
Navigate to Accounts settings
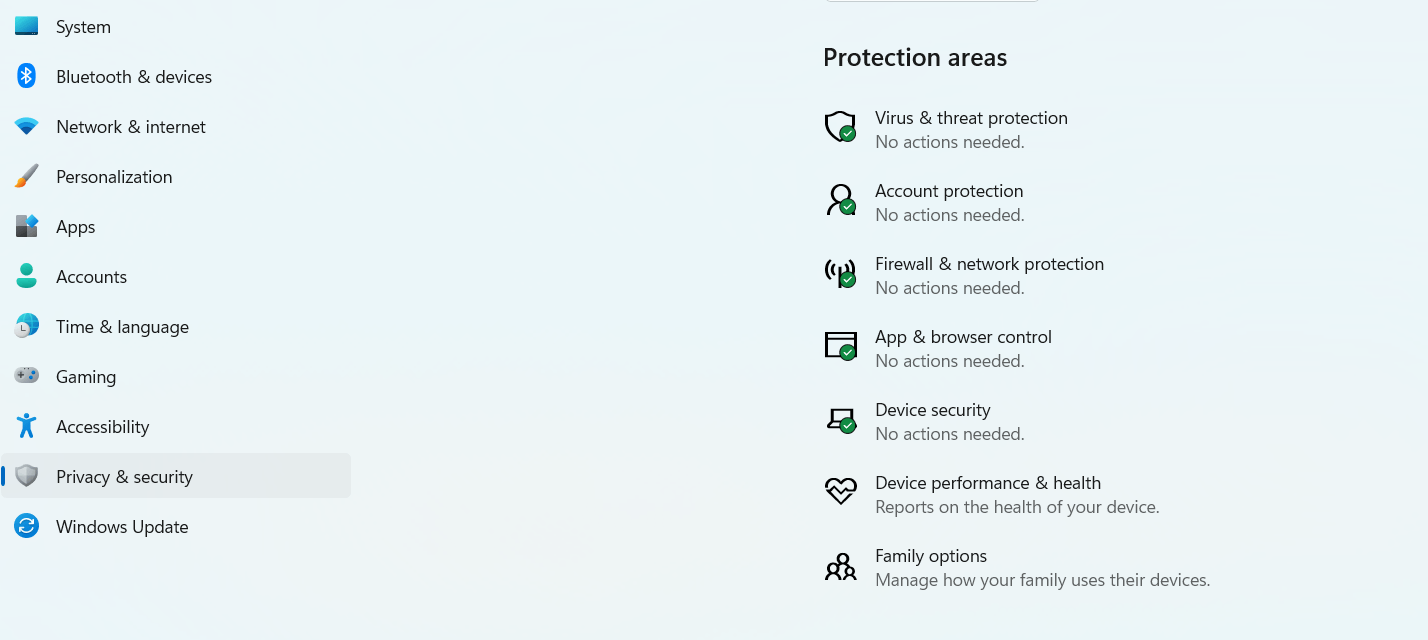click(x=91, y=277)
